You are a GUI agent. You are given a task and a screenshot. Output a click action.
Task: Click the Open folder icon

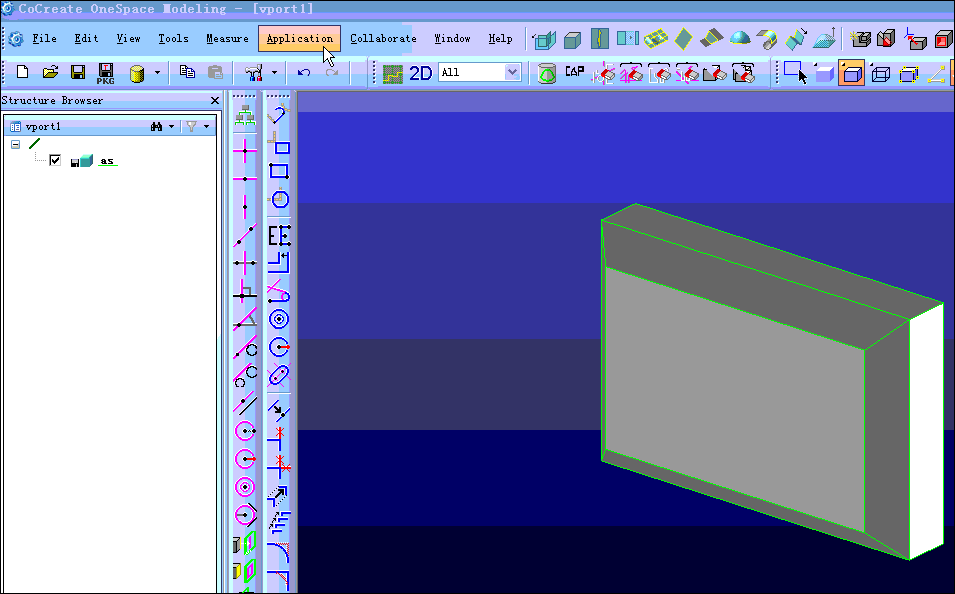click(51, 72)
